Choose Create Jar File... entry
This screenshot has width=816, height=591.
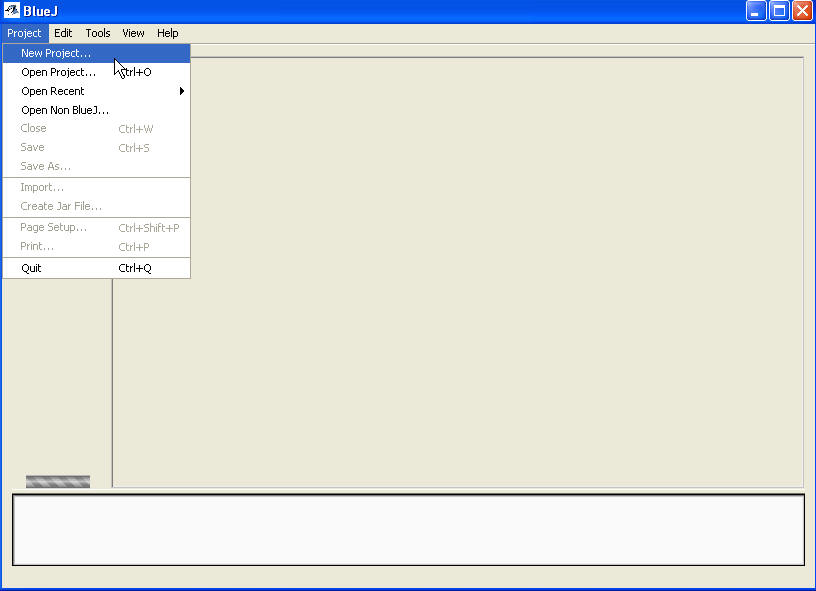click(x=61, y=206)
